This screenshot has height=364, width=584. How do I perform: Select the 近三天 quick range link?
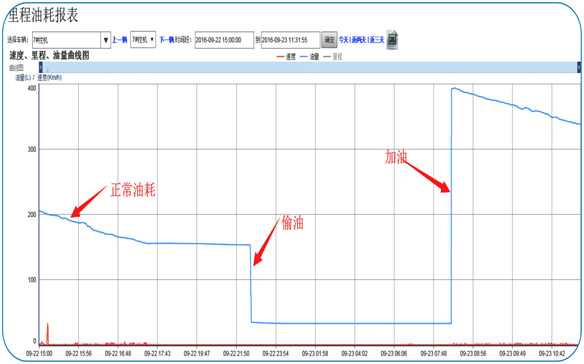coord(377,39)
